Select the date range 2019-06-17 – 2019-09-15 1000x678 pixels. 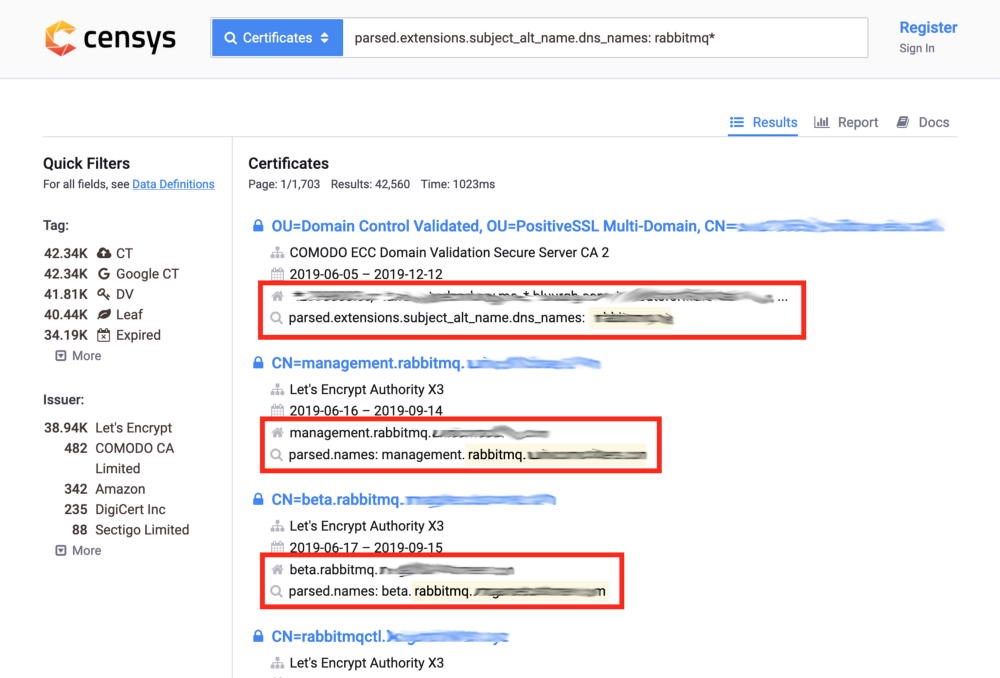pyautogui.click(x=366, y=547)
